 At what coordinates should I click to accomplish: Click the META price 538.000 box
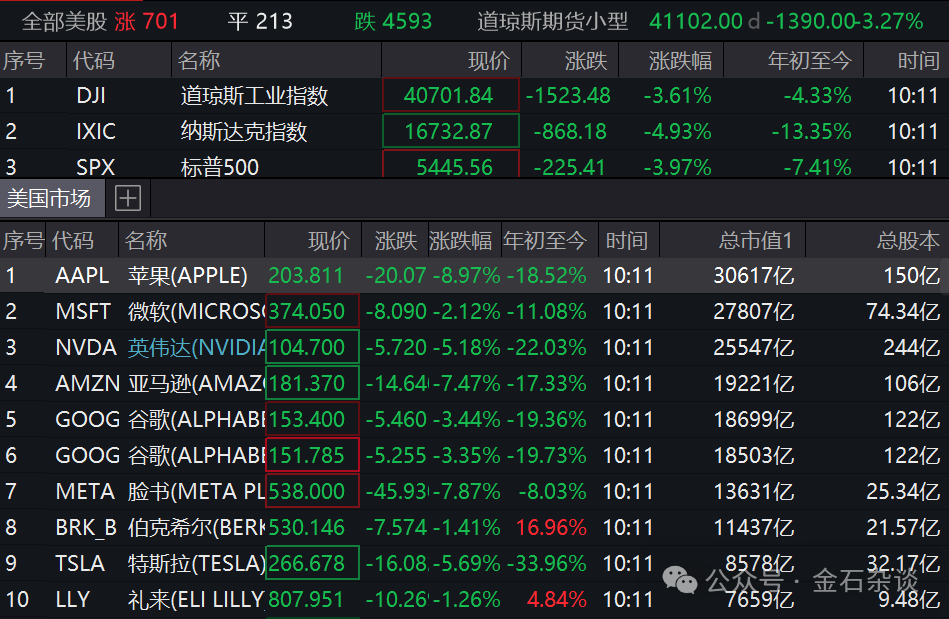312,492
